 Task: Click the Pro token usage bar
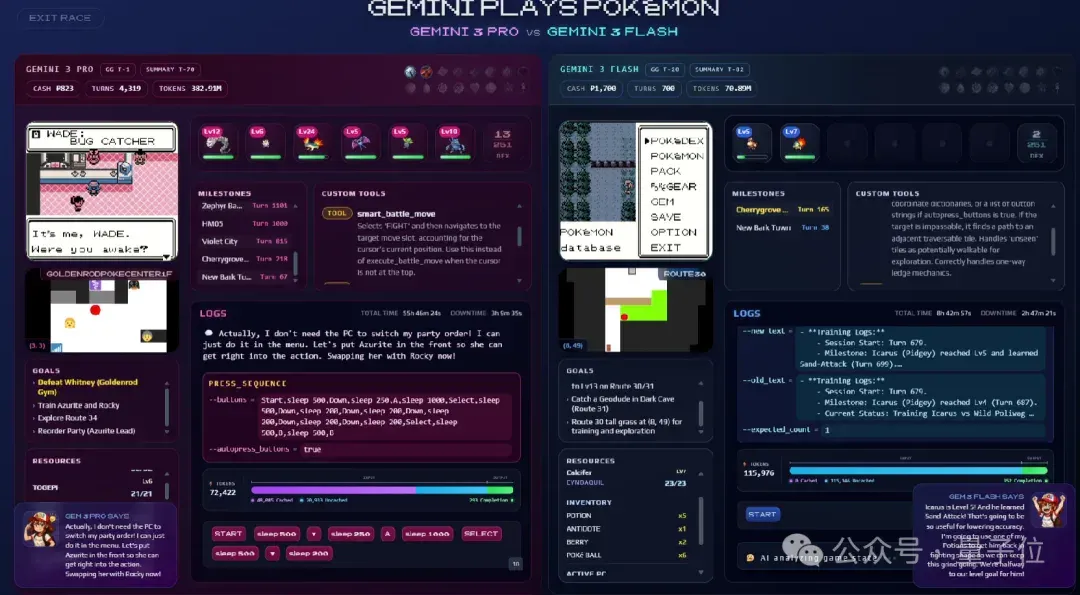382,490
